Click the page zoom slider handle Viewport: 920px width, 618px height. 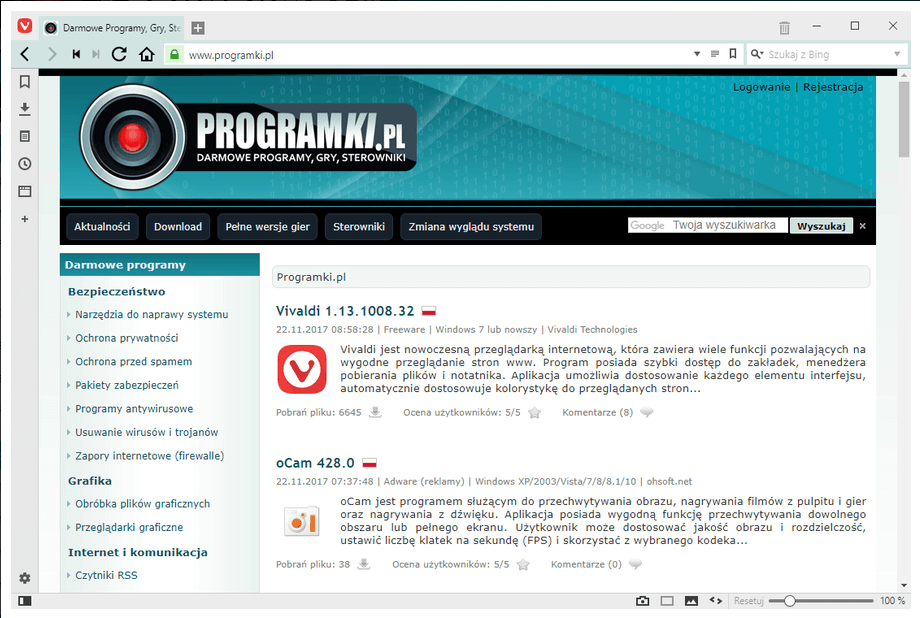[790, 600]
